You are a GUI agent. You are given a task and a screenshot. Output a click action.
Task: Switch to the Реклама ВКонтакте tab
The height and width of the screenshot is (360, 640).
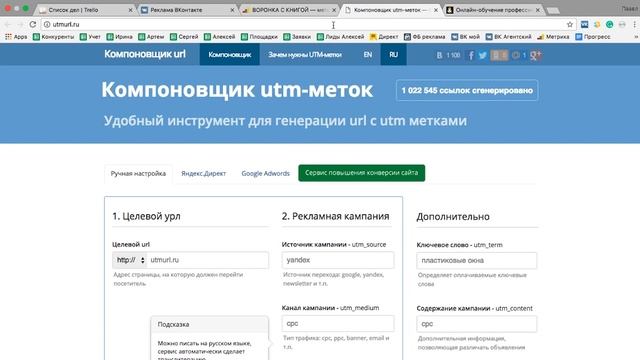[187, 10]
